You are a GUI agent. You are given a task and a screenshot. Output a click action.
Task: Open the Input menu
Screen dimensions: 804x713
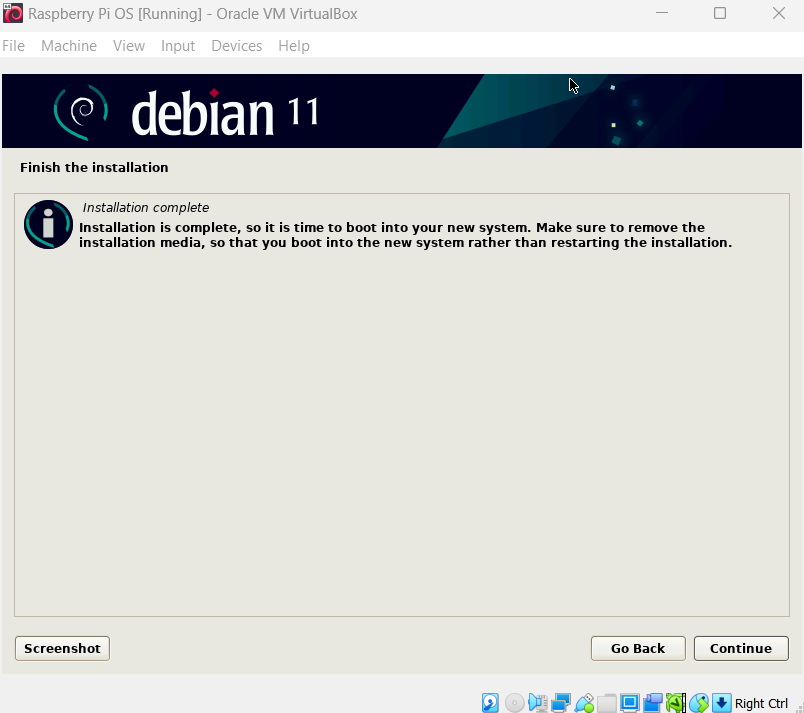[x=178, y=46]
